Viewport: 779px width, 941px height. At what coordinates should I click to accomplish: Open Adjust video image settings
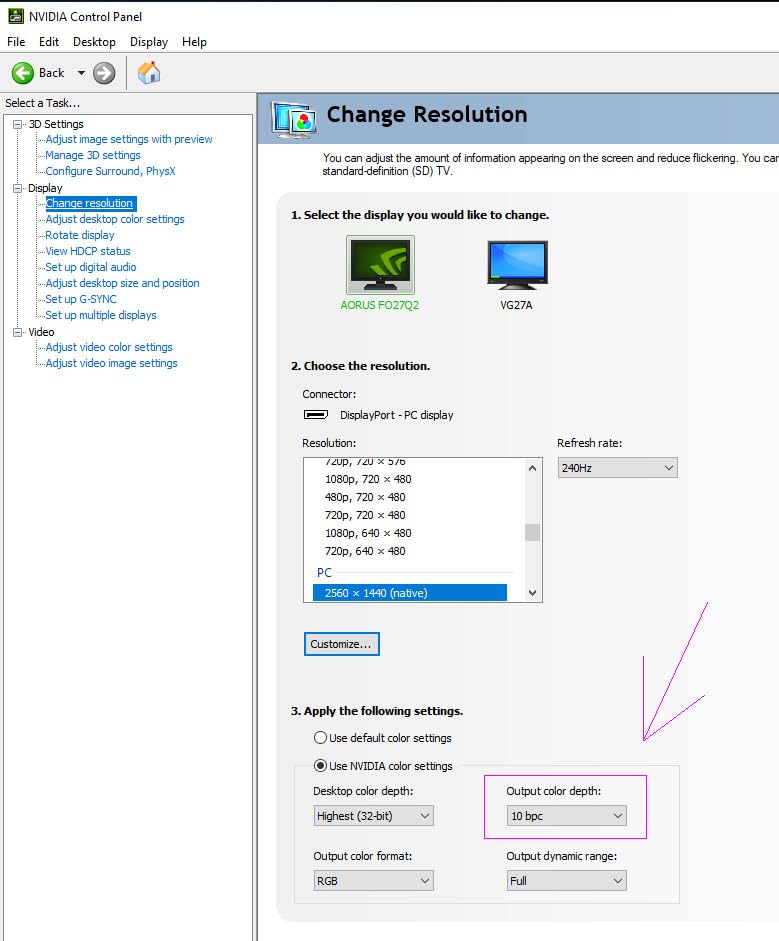coord(112,363)
